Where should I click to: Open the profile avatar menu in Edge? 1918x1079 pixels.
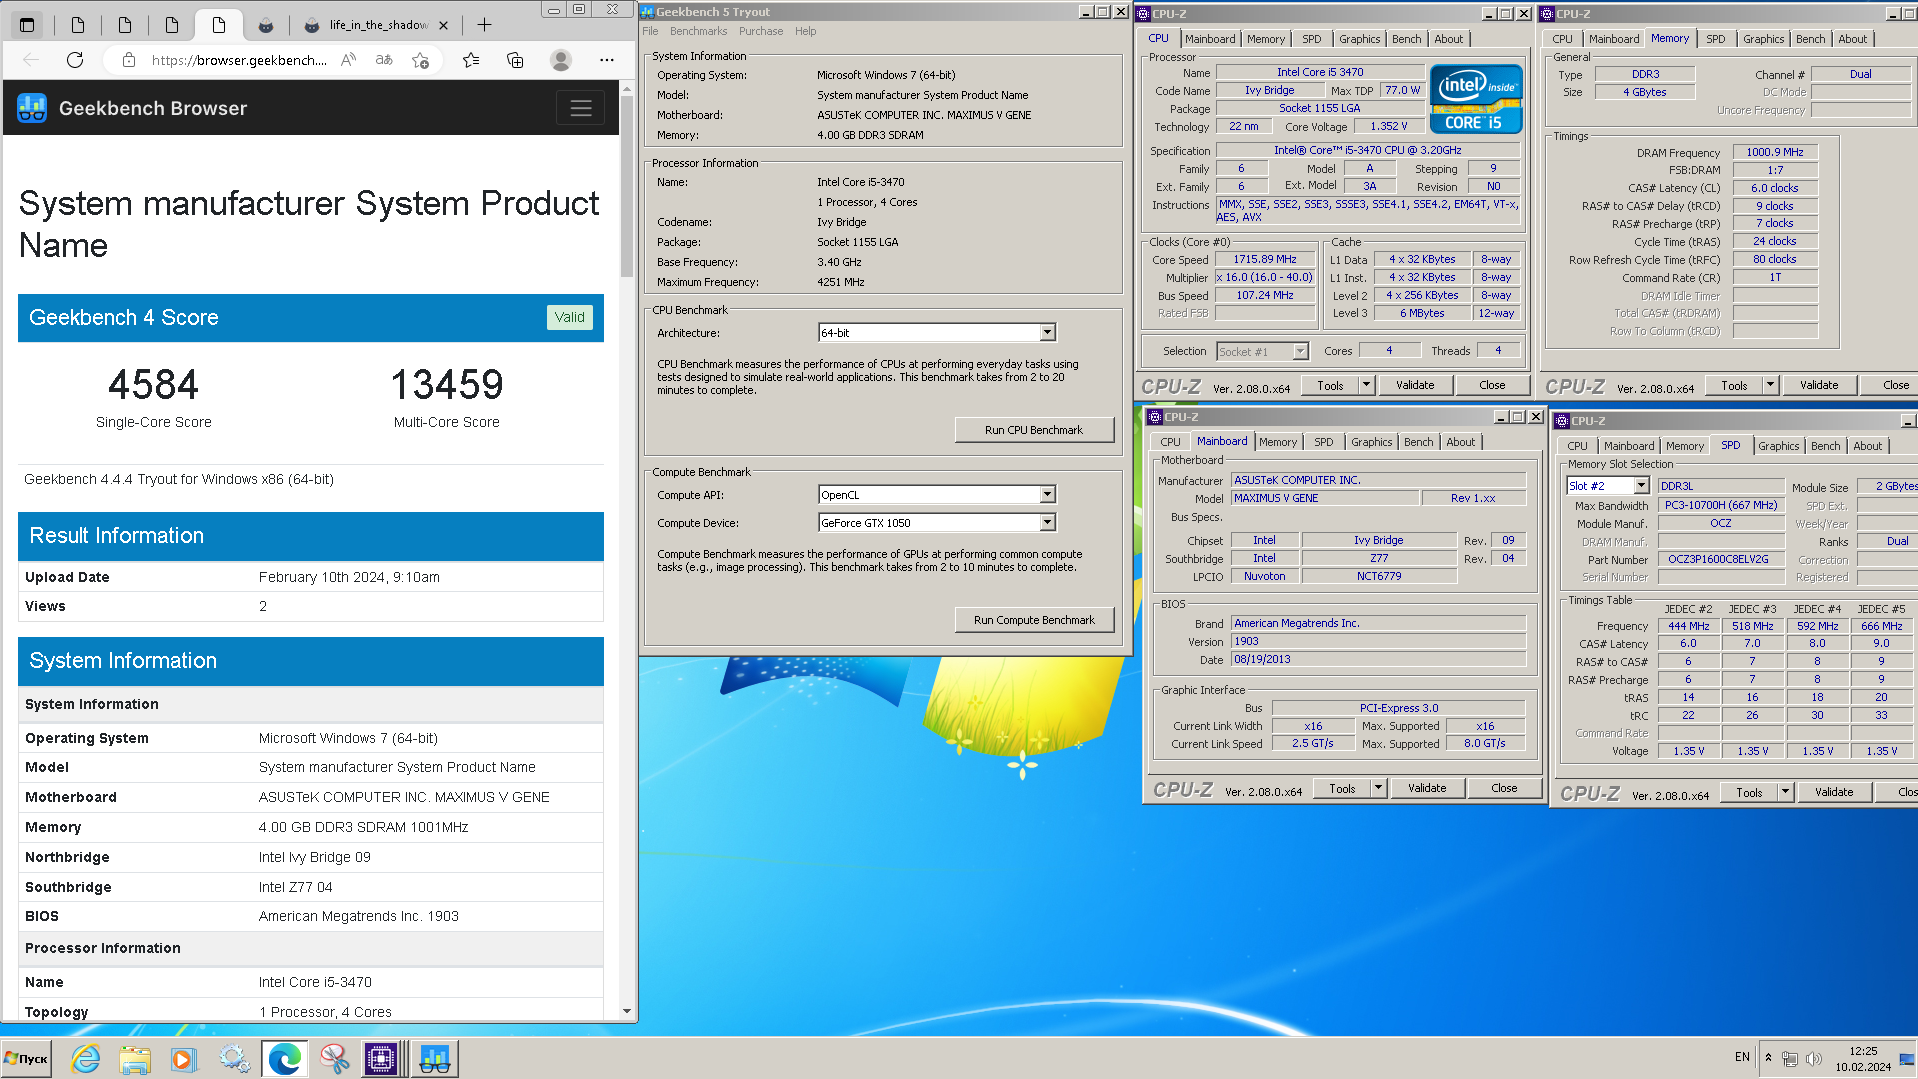[561, 60]
